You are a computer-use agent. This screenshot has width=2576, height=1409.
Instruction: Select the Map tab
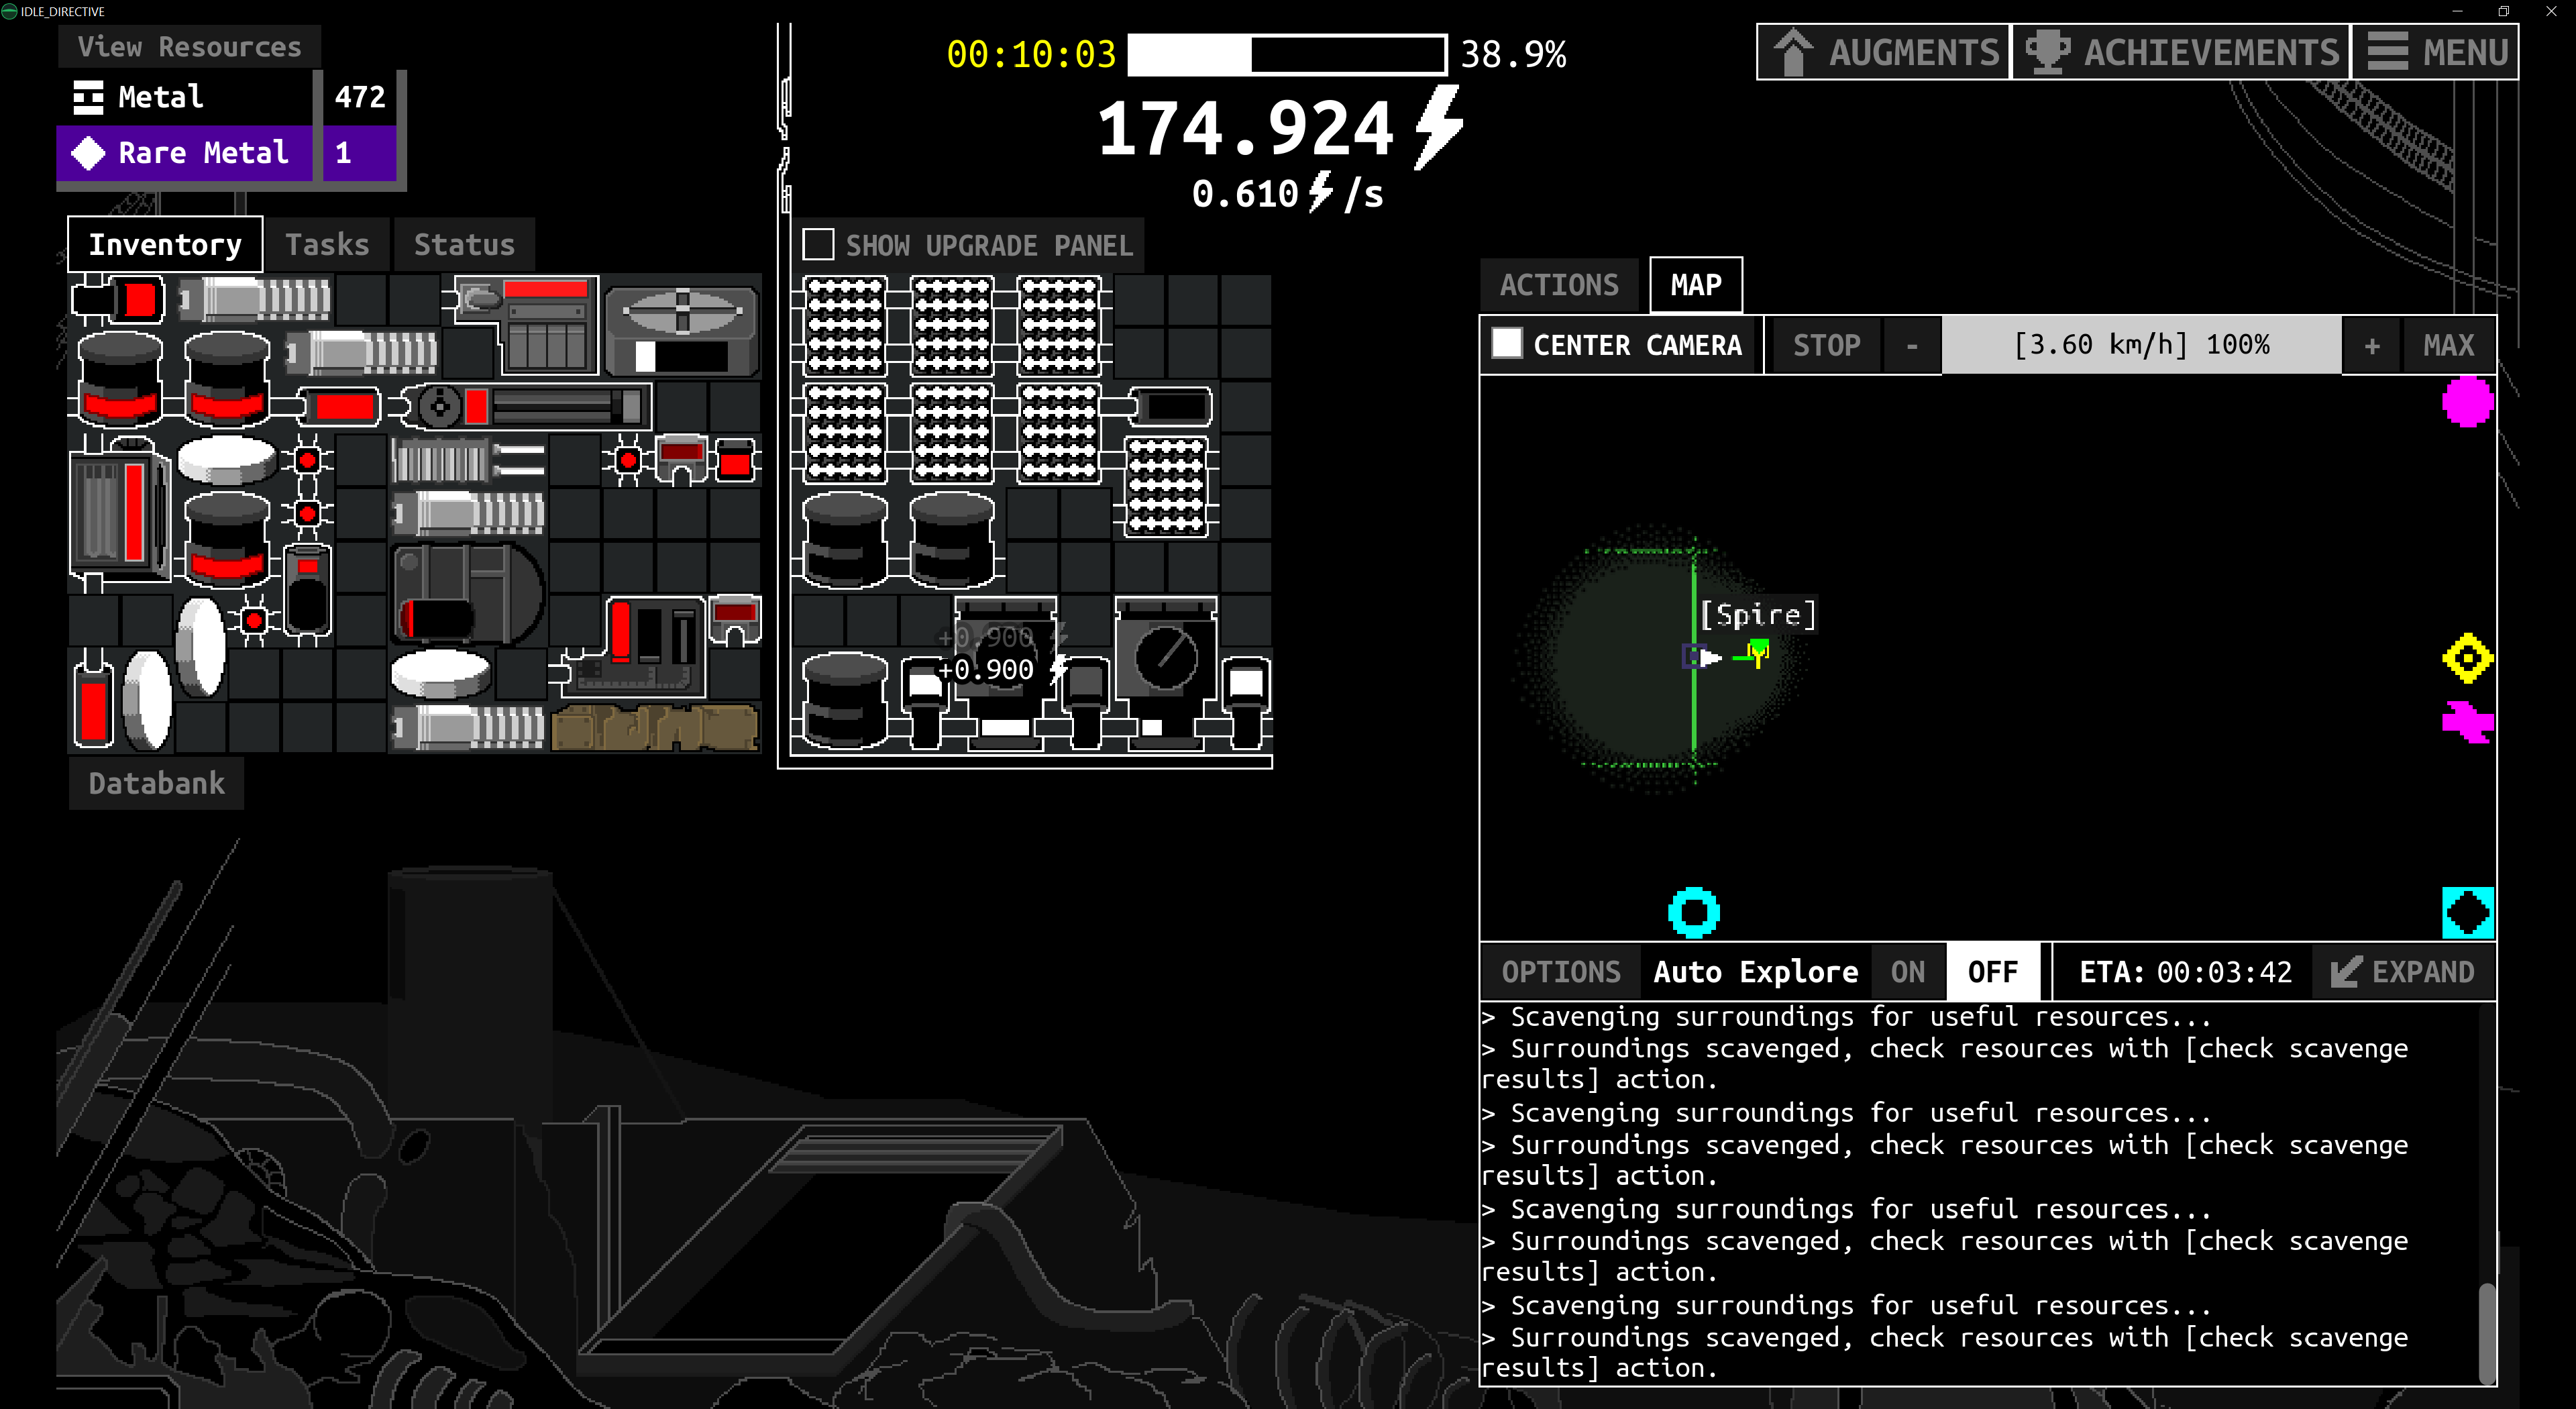(x=1696, y=286)
